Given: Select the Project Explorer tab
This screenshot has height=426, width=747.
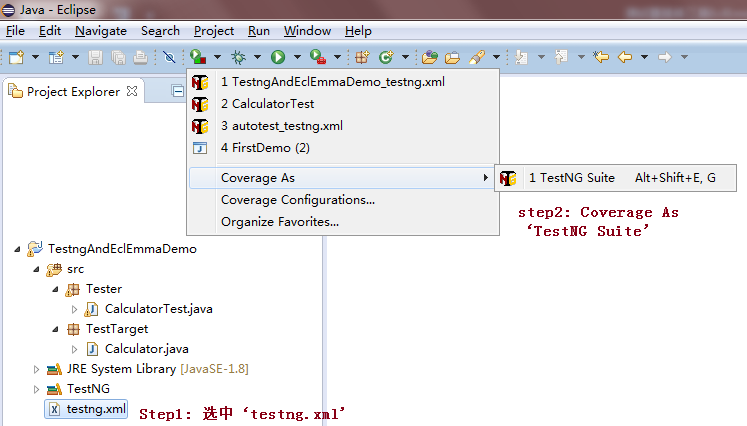Looking at the screenshot, I should [72, 92].
